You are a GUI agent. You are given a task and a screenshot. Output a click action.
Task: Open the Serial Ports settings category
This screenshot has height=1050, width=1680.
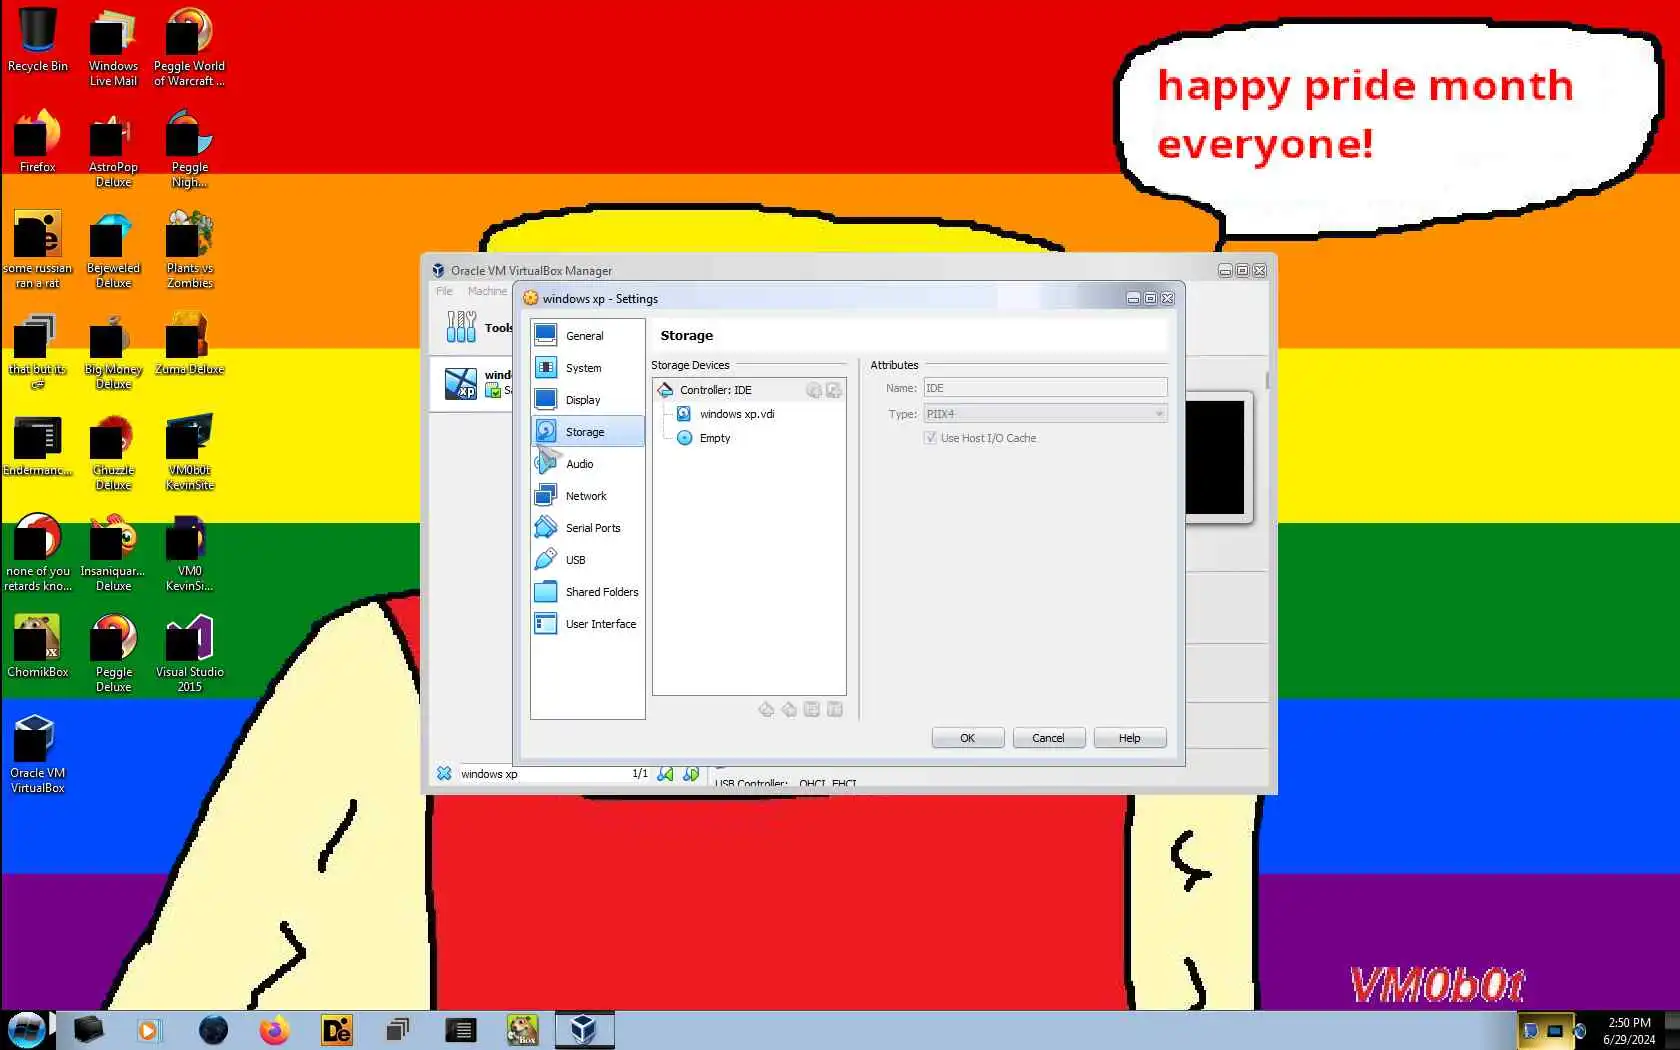coord(587,528)
